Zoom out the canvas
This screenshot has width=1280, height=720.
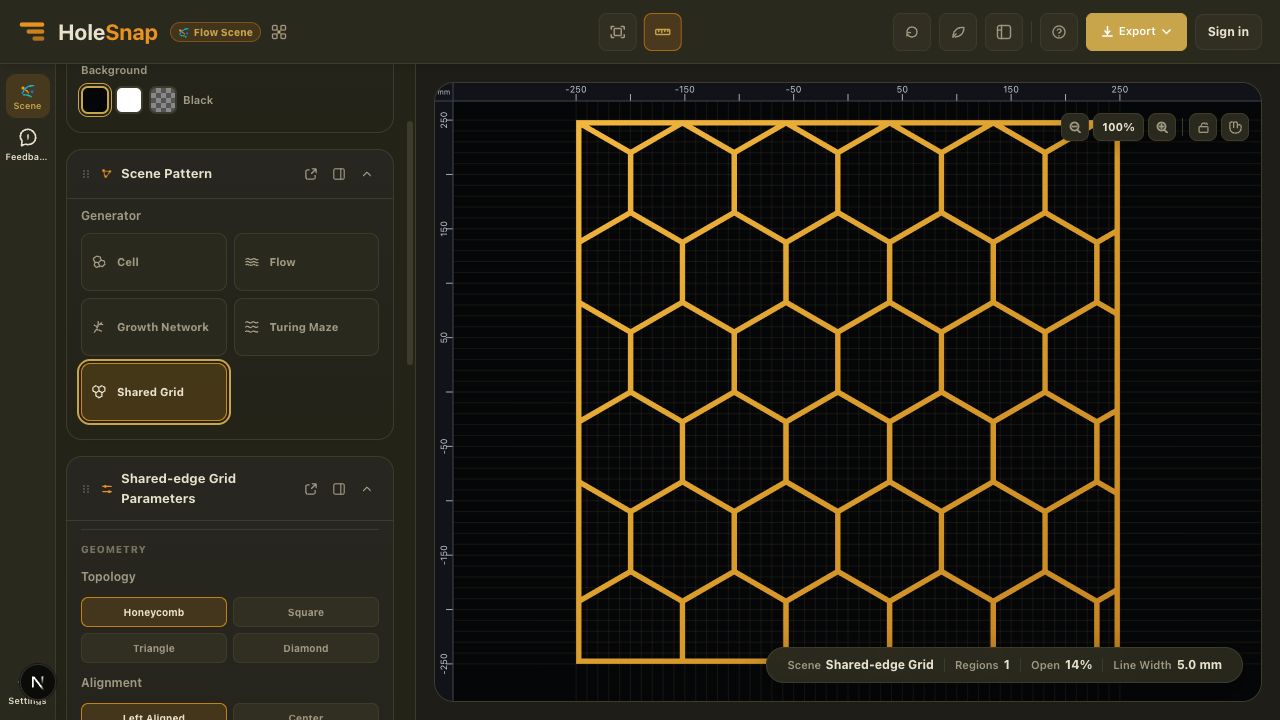tap(1075, 127)
